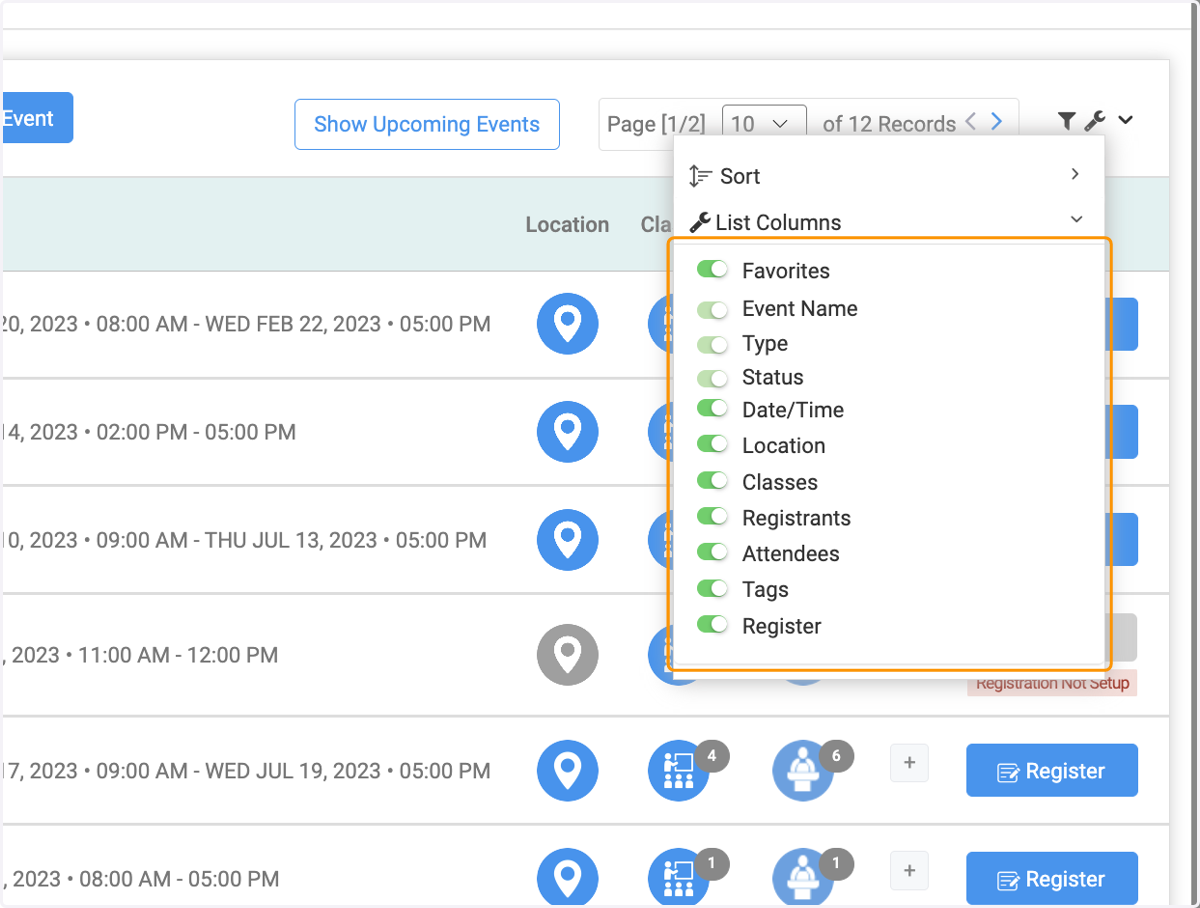Open the Sort submenu
Viewport: 1200px width, 908px height.
(x=888, y=176)
